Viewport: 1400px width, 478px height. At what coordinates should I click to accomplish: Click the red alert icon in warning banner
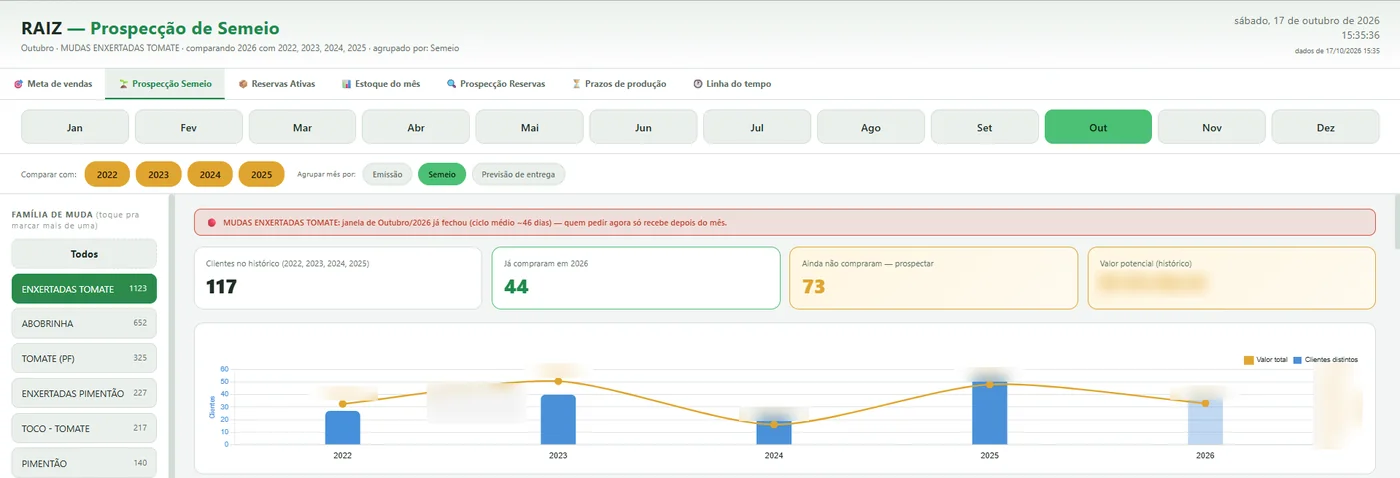pyautogui.click(x=212, y=222)
